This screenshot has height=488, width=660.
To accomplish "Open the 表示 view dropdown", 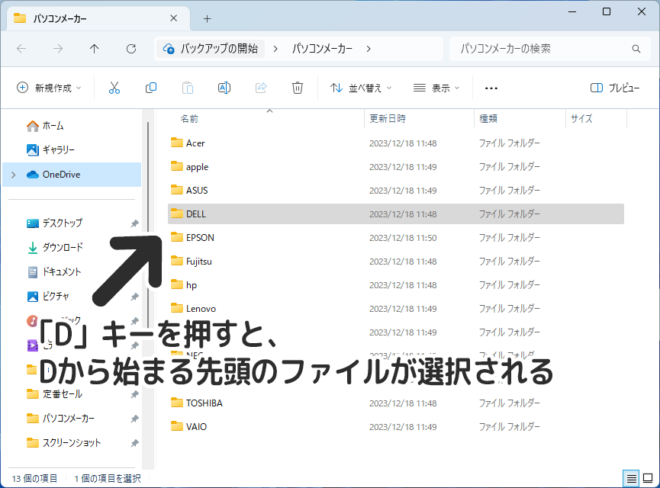I will point(436,88).
